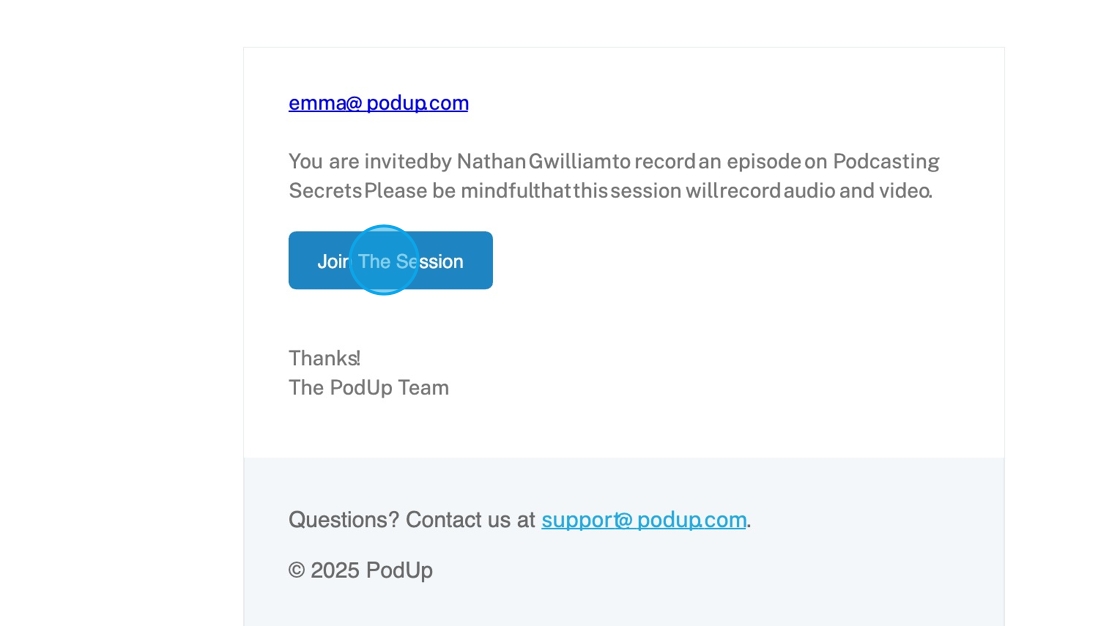The height and width of the screenshot is (626, 1120).
Task: Select the Podcasting text in the invitation
Action: pyautogui.click(x=886, y=162)
